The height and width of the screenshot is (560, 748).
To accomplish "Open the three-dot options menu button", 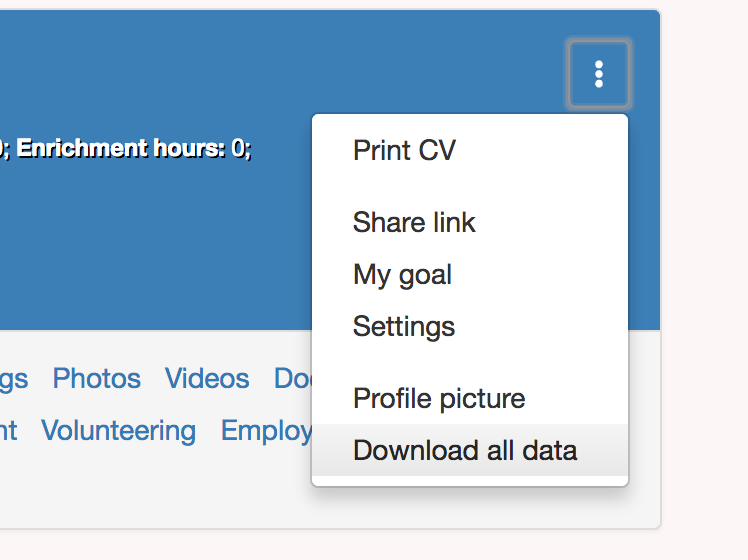I will [x=598, y=74].
